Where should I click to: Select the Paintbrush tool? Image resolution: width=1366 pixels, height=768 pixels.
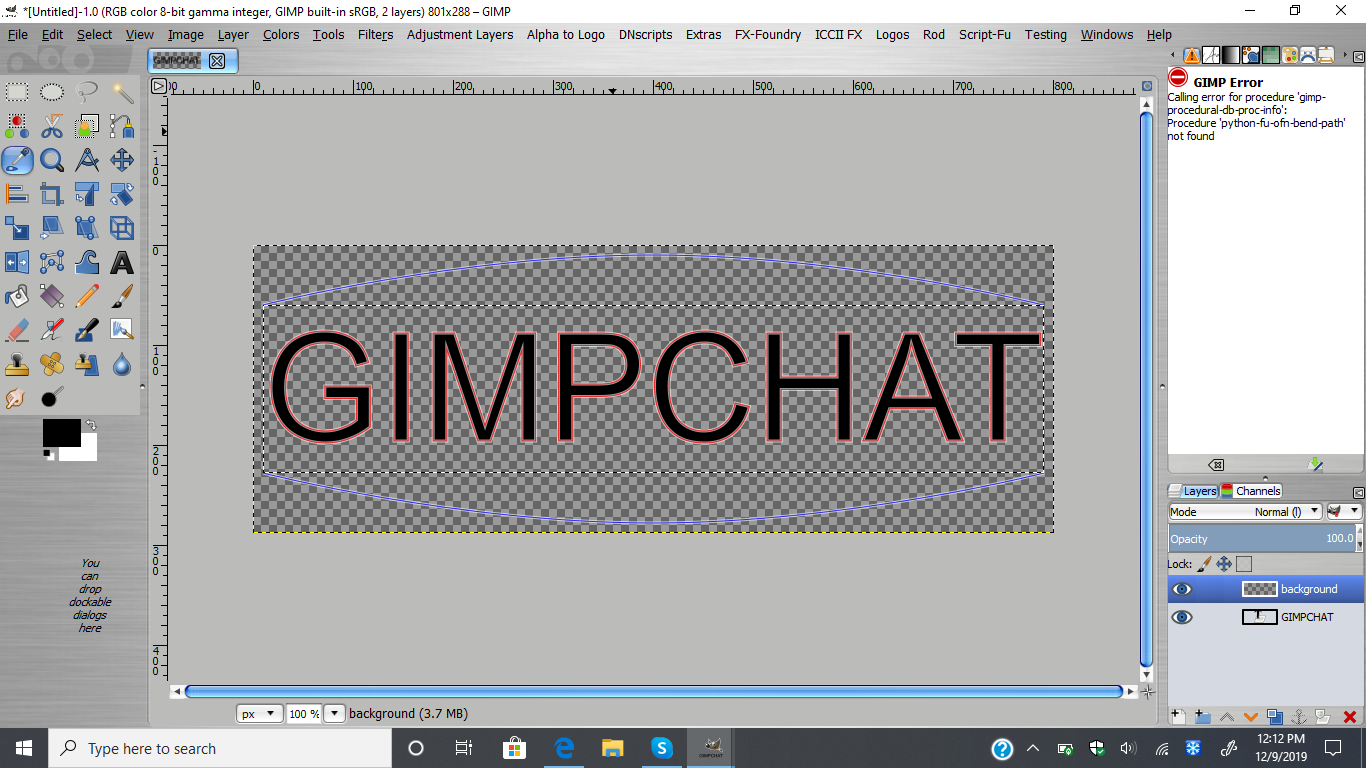(122, 297)
